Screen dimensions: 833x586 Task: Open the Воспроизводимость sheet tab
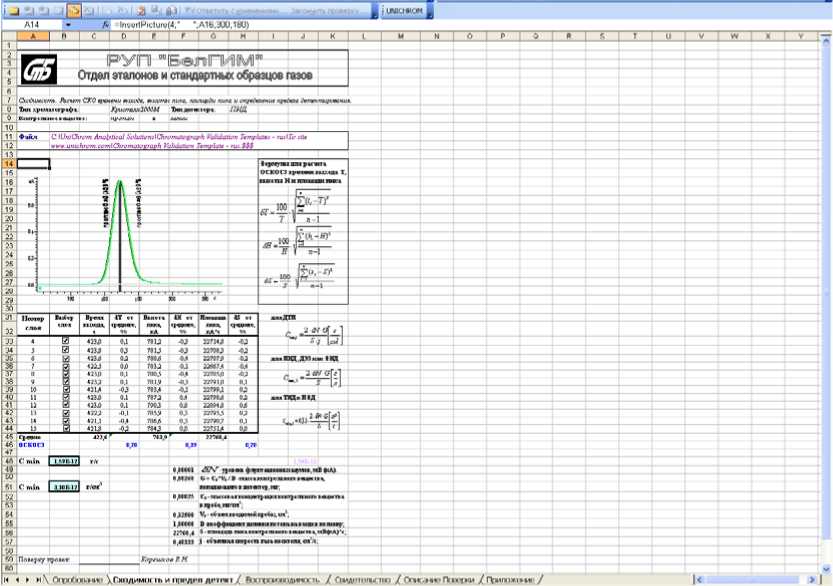(283, 580)
